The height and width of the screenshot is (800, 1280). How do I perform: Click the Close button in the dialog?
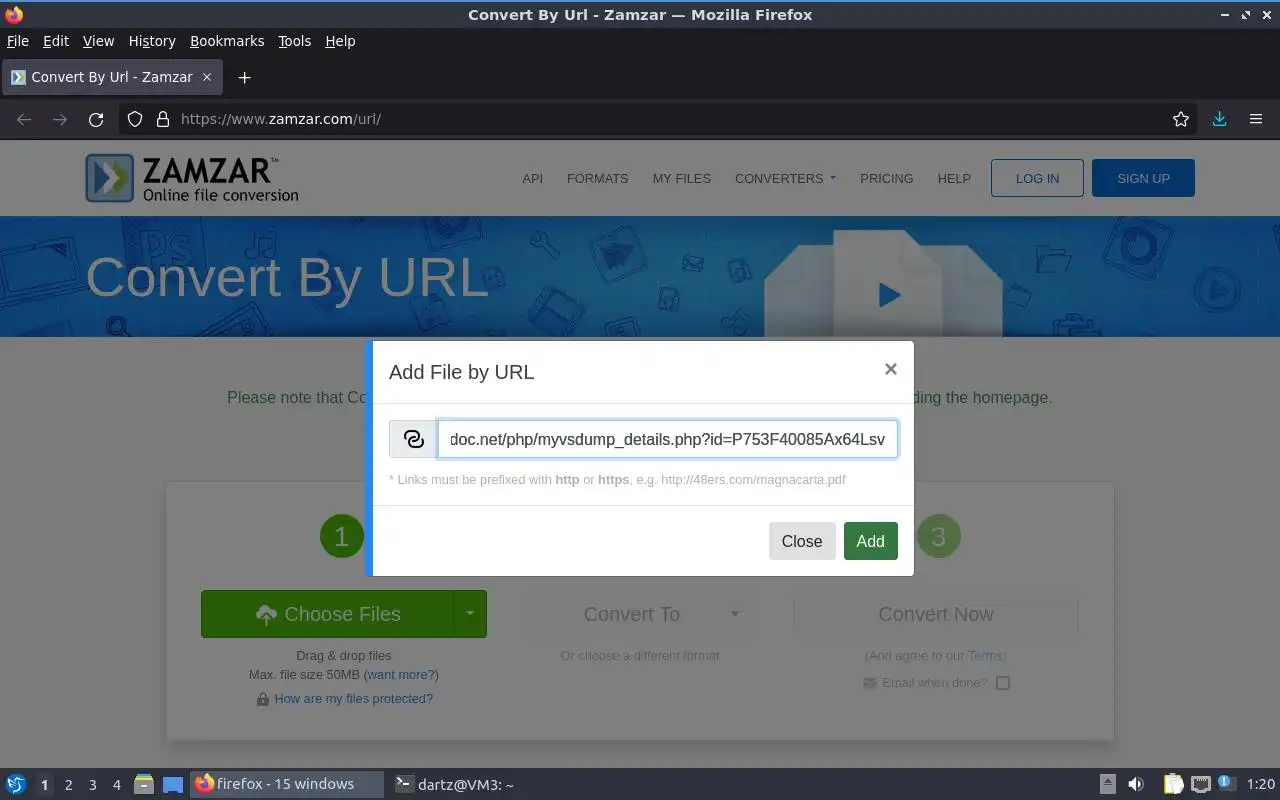tap(802, 541)
